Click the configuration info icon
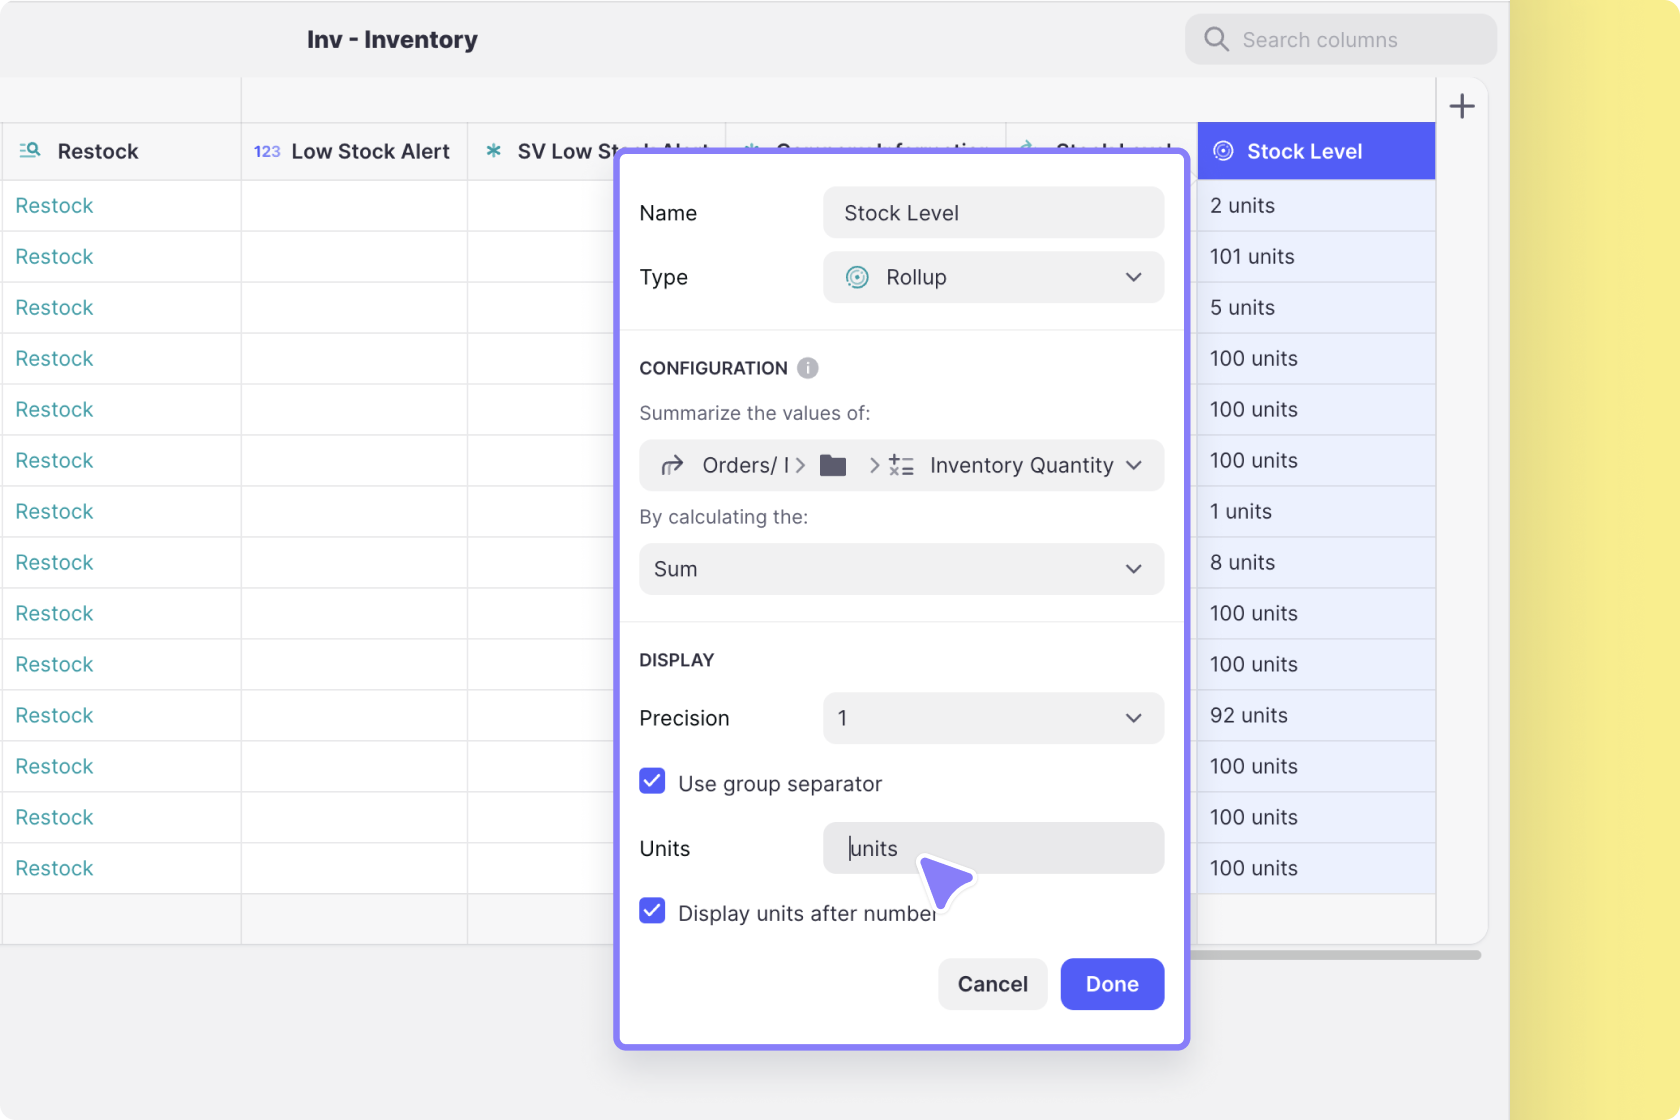Screen dimensions: 1680x1120 click(808, 368)
